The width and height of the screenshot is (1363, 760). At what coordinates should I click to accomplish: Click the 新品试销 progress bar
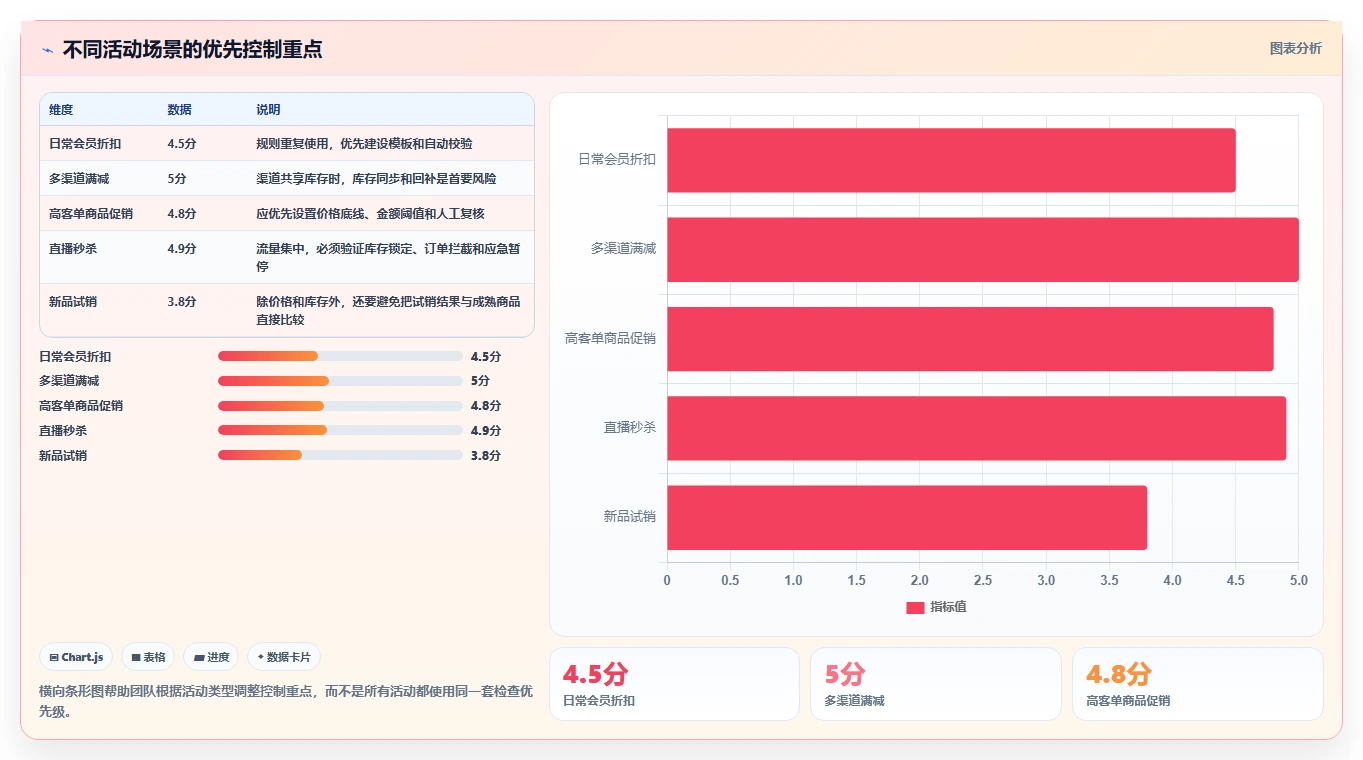pyautogui.click(x=340, y=456)
